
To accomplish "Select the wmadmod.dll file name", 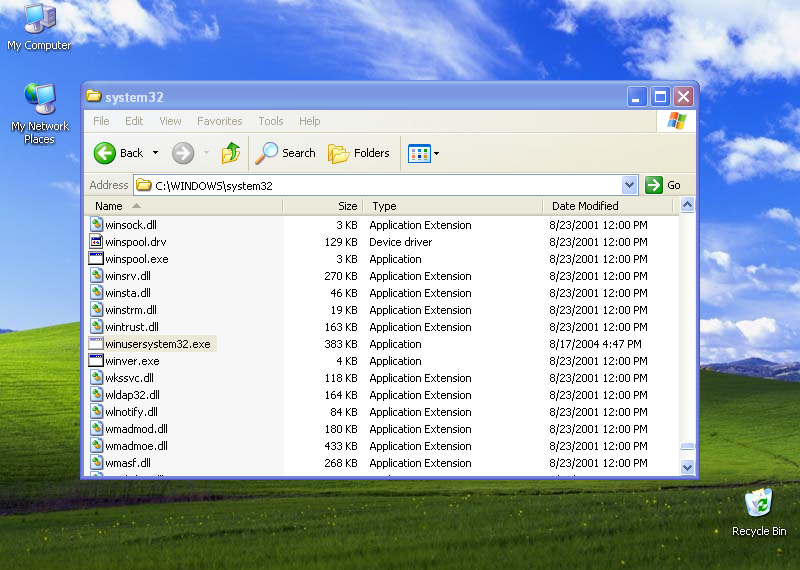I will (136, 429).
